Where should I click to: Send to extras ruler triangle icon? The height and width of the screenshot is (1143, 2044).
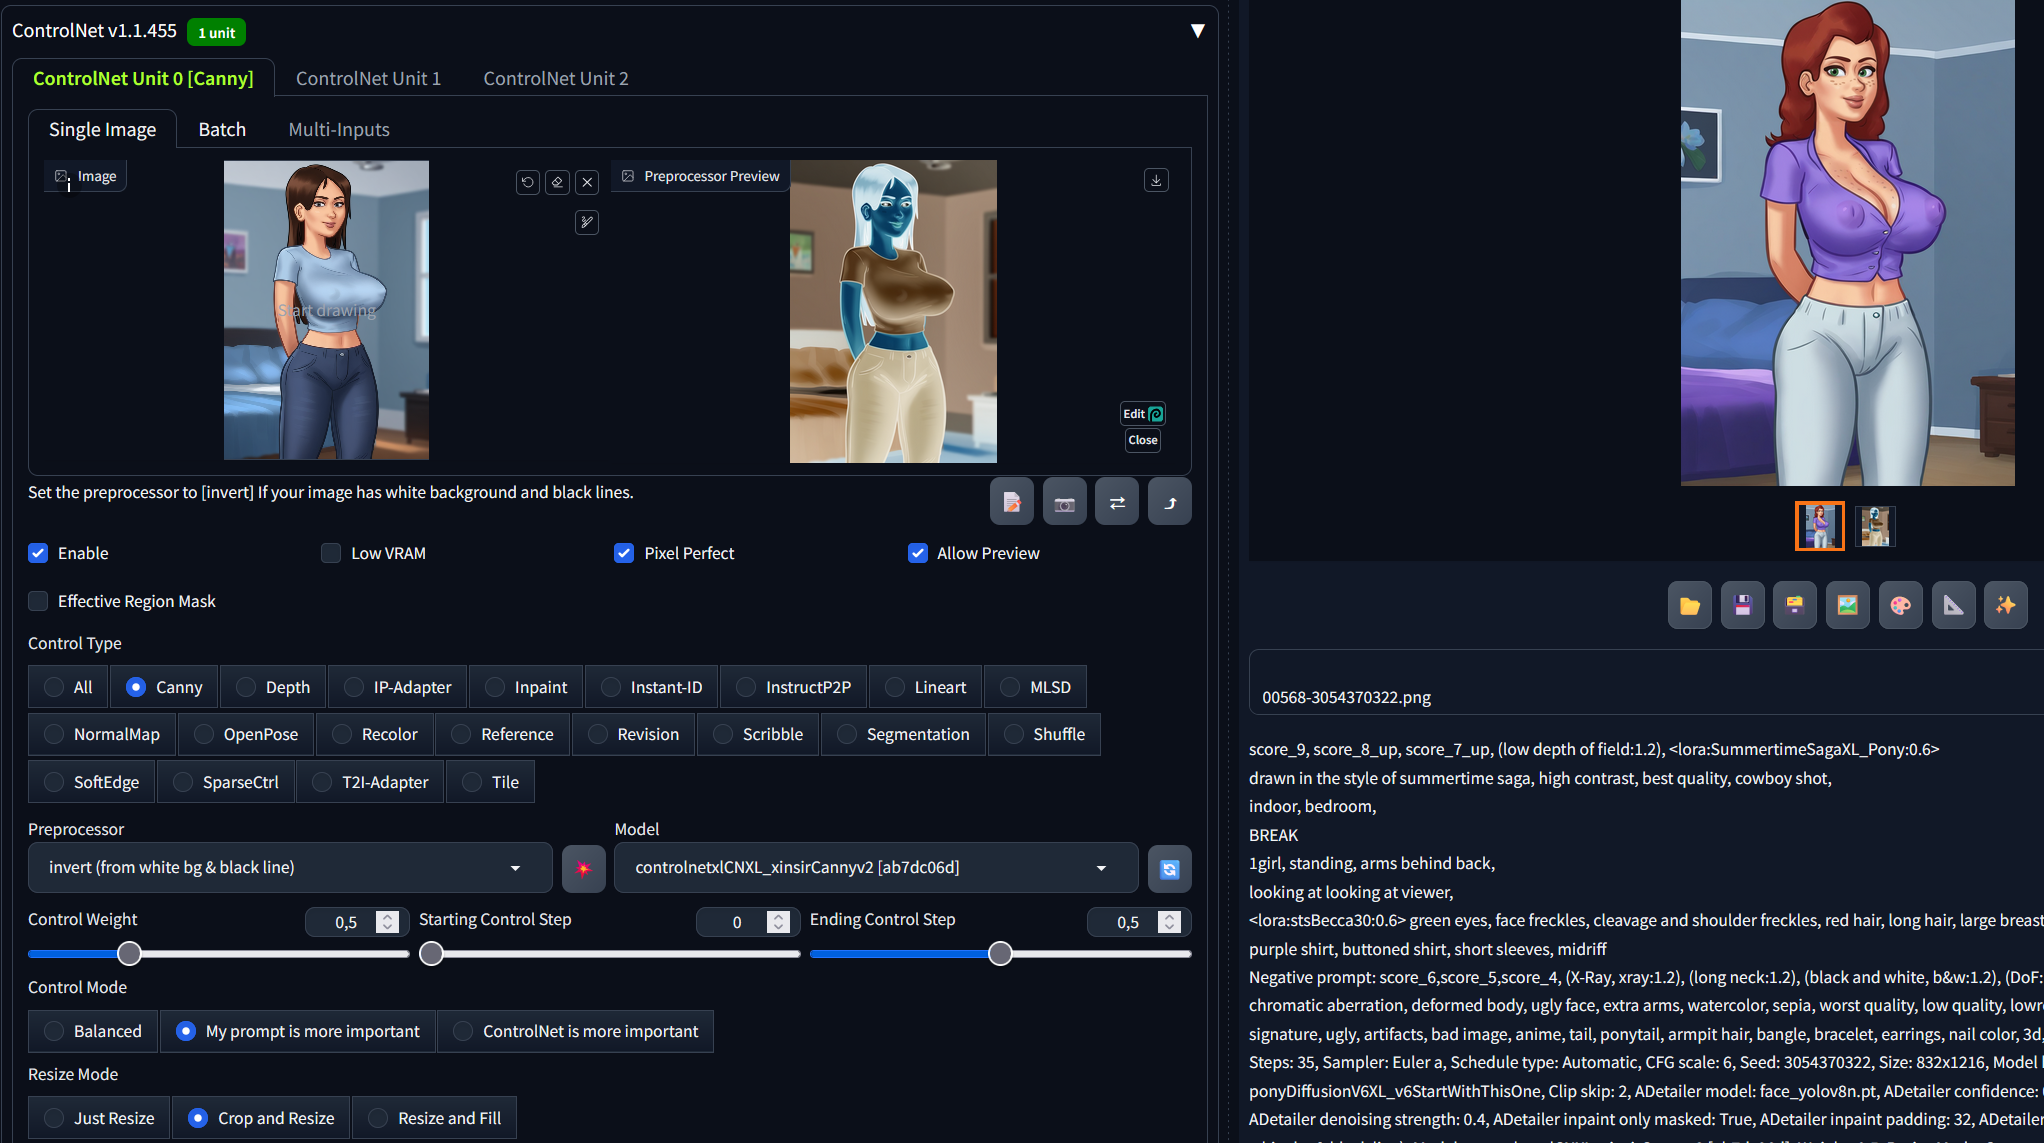coord(1953,605)
